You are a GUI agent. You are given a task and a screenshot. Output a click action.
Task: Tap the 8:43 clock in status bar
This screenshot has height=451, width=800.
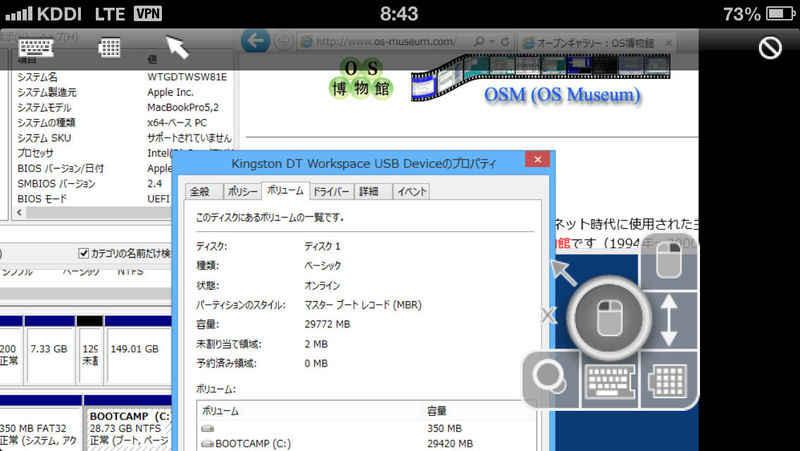point(399,14)
